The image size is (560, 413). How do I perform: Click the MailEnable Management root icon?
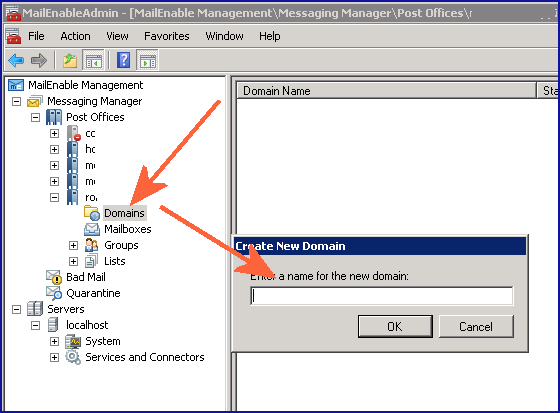point(16,85)
